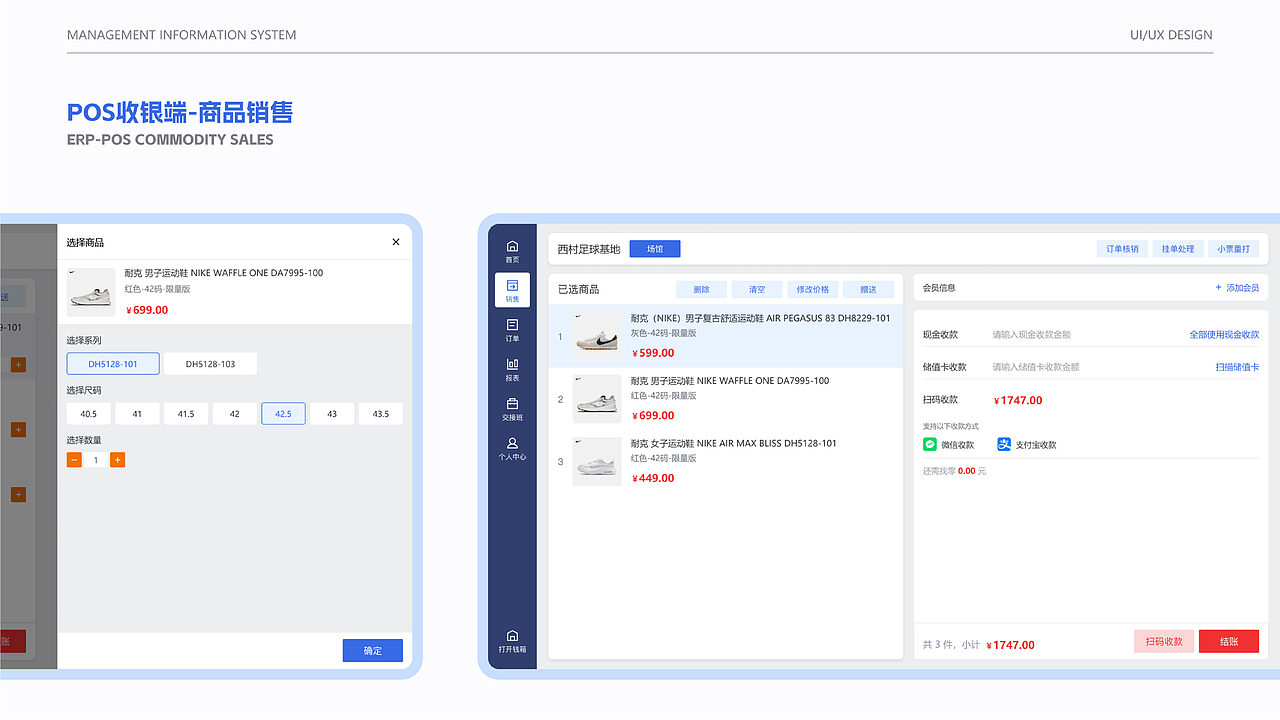Open the 报表 reports chart icon
This screenshot has height=720, width=1280.
coord(513,364)
